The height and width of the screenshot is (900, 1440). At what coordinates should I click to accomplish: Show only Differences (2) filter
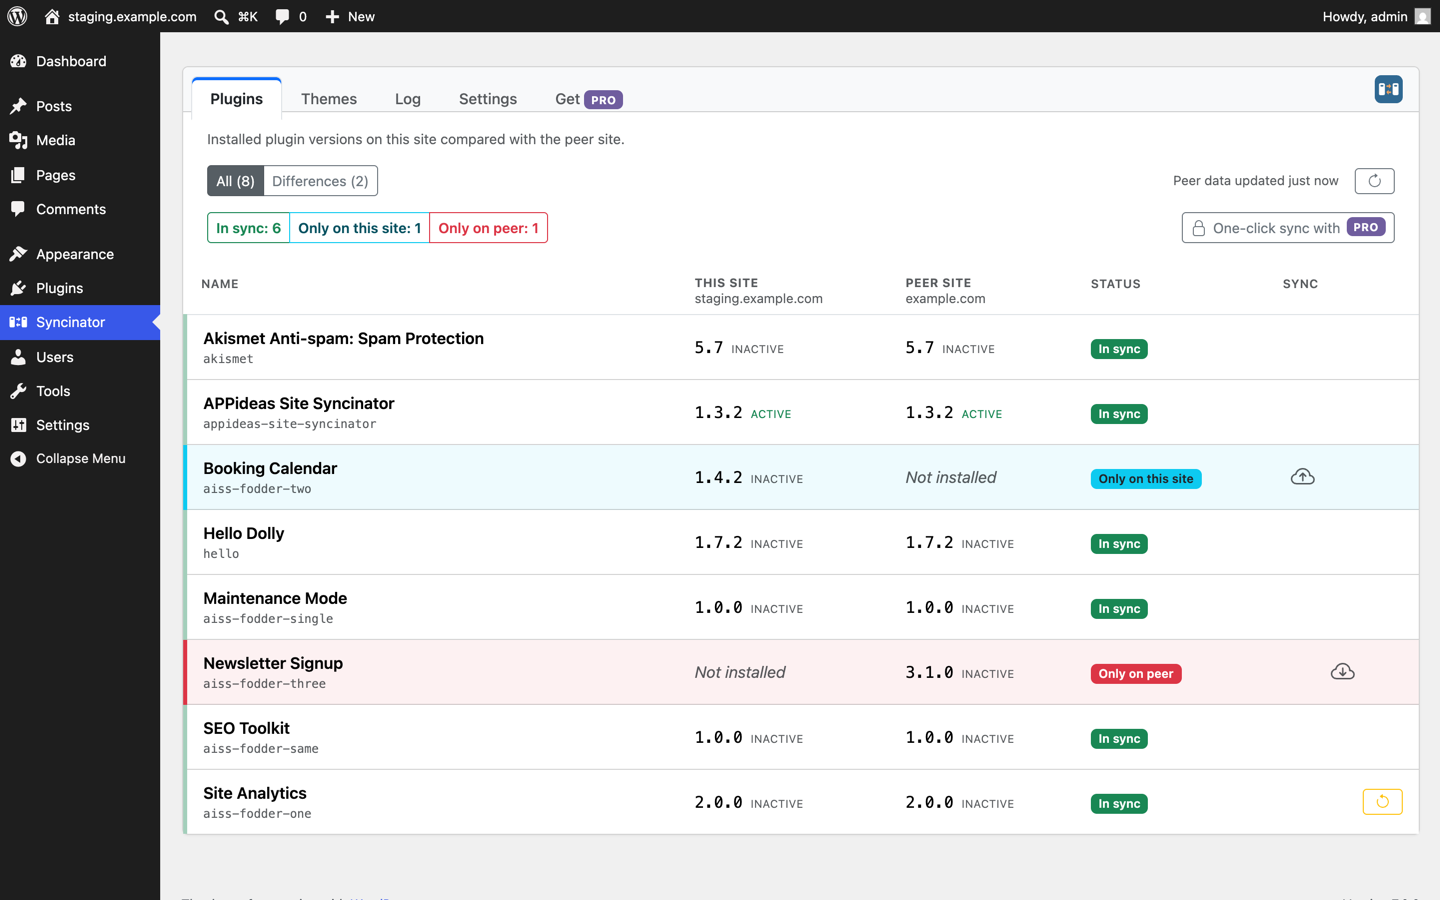(320, 181)
